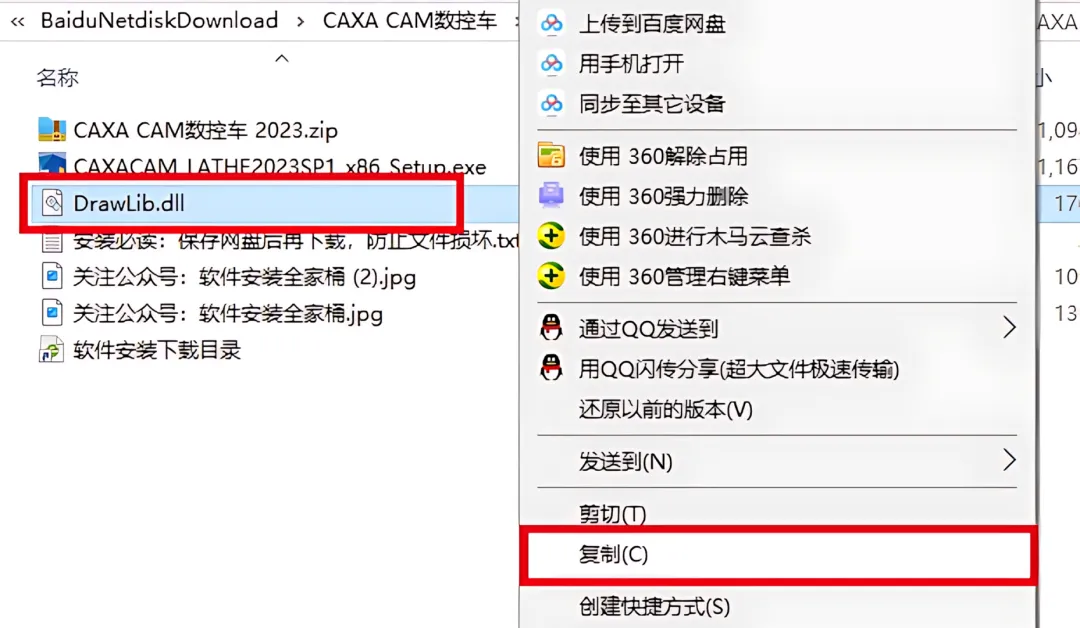Click the 360解除占用 folder icon
The width and height of the screenshot is (1080, 628).
[551, 156]
